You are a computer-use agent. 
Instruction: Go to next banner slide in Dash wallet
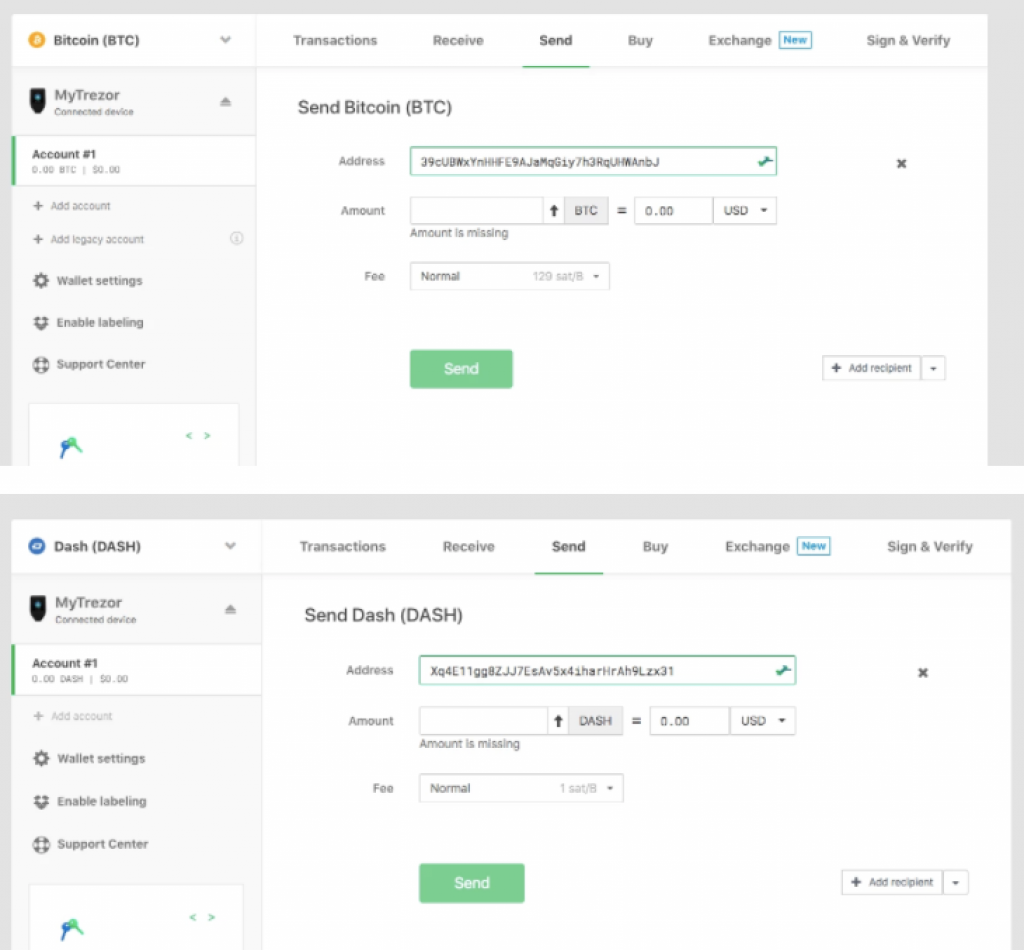click(211, 917)
